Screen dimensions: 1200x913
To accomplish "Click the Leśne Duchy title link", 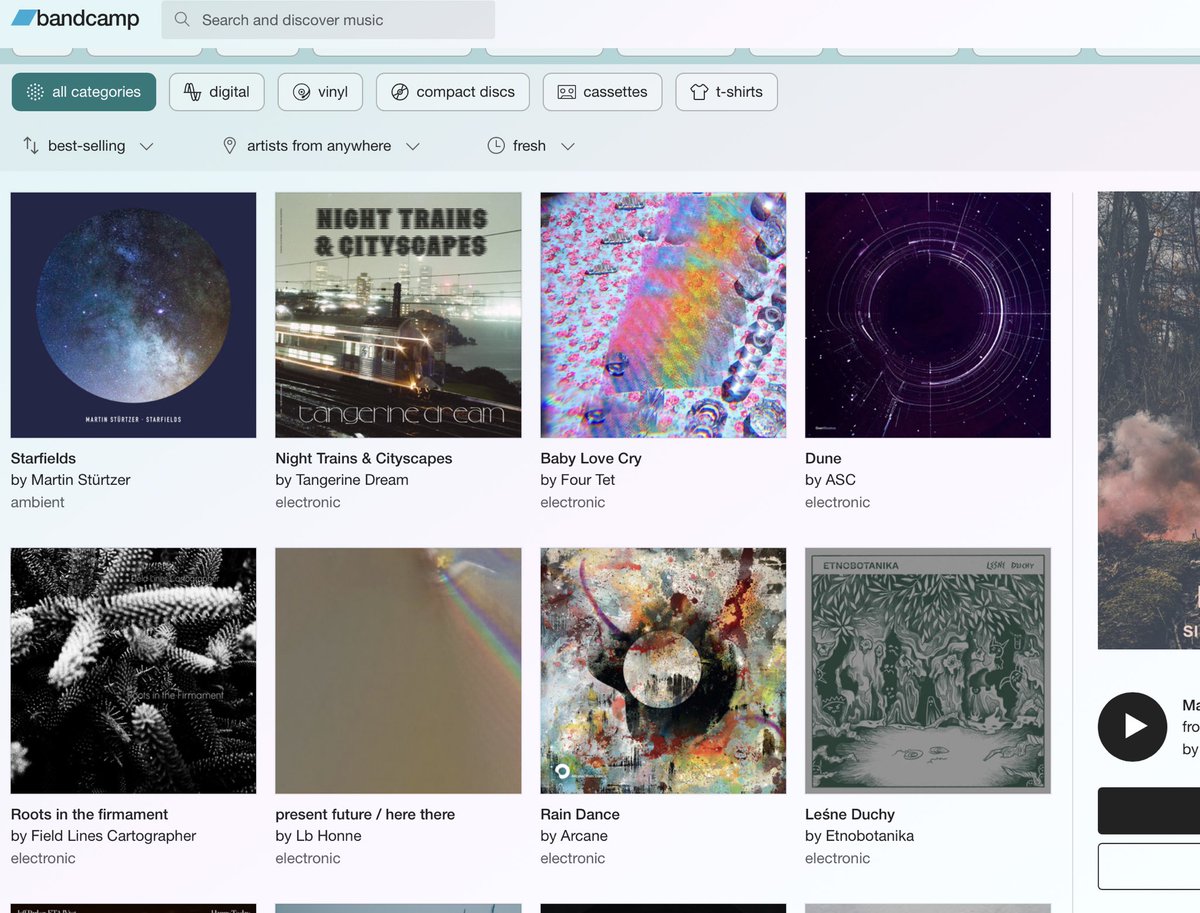I will [x=850, y=814].
